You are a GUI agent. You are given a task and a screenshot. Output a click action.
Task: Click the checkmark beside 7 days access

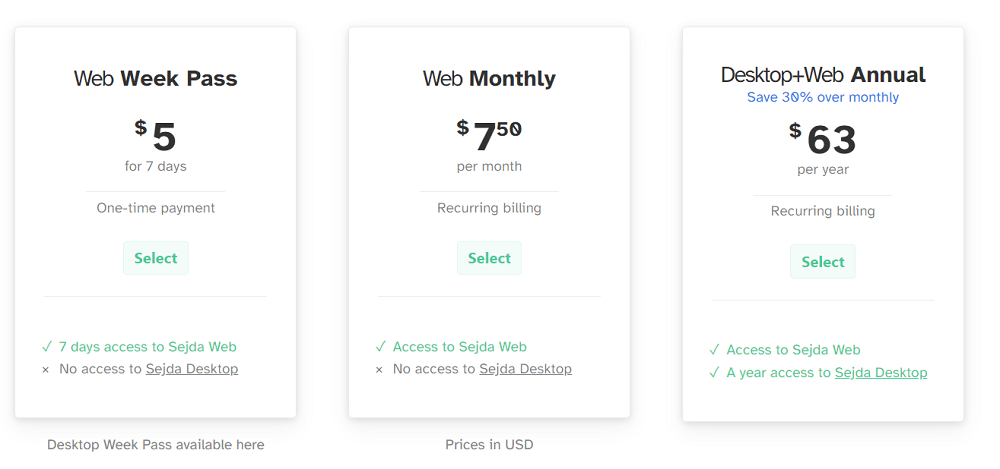click(x=47, y=347)
